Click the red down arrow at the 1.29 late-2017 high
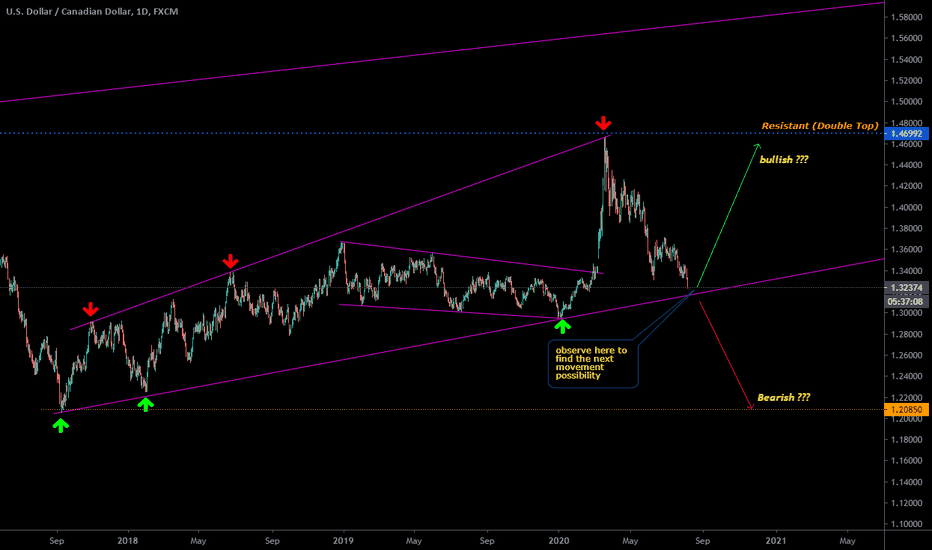The image size is (932, 550). coord(90,309)
